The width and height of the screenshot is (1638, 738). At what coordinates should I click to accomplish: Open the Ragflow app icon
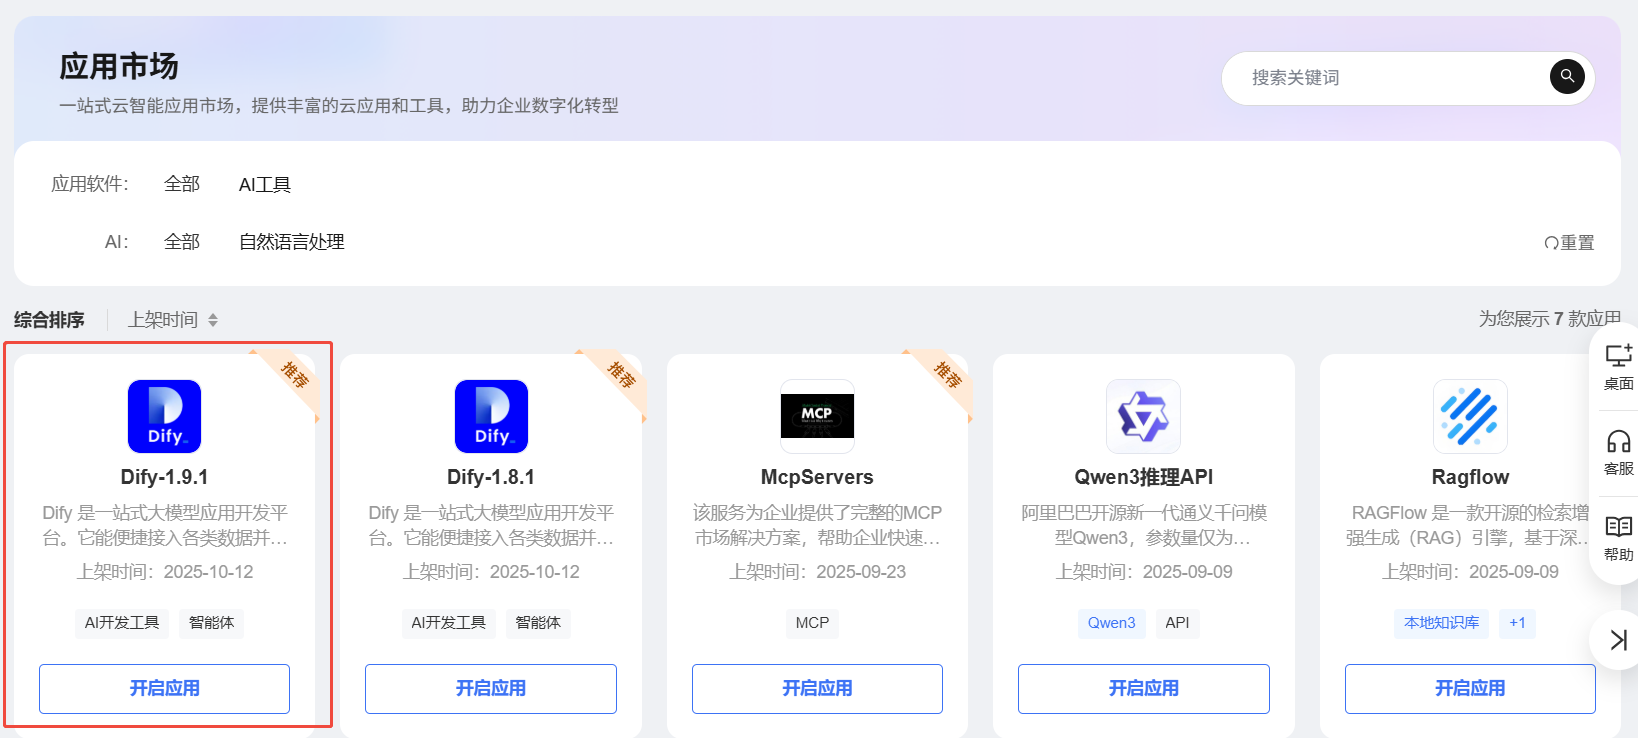click(1470, 416)
